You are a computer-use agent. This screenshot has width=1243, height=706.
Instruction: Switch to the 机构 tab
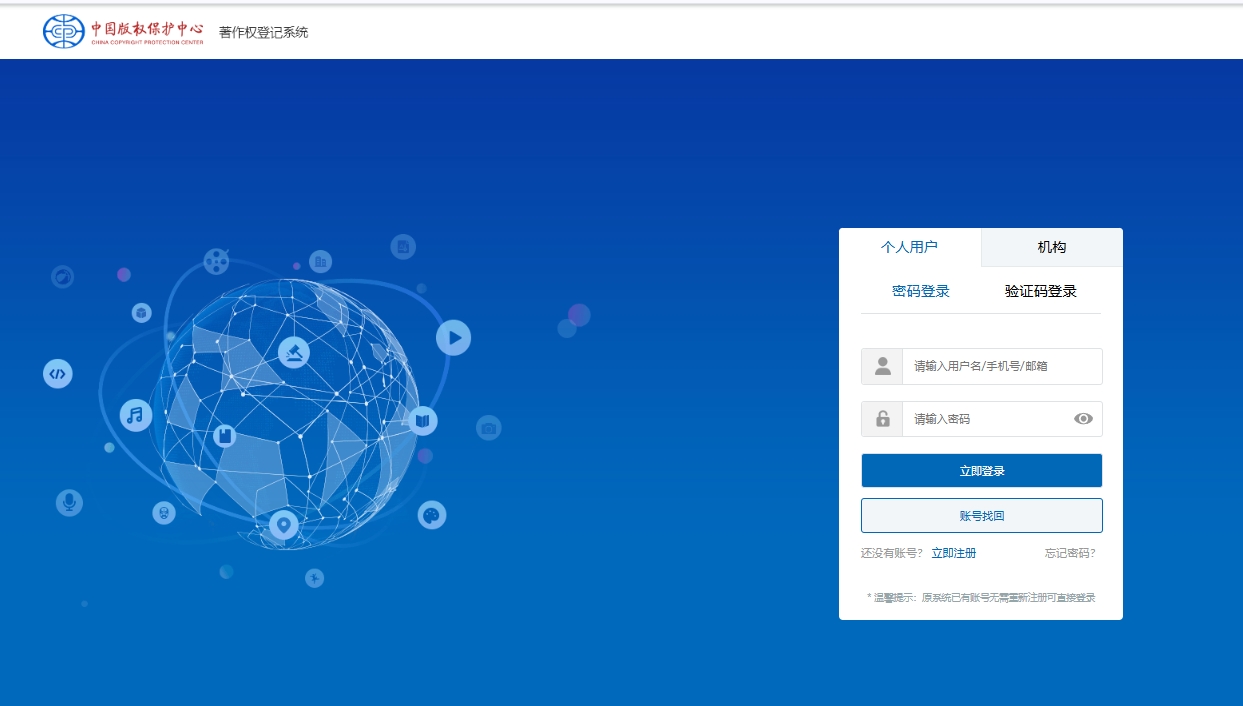(x=1051, y=247)
